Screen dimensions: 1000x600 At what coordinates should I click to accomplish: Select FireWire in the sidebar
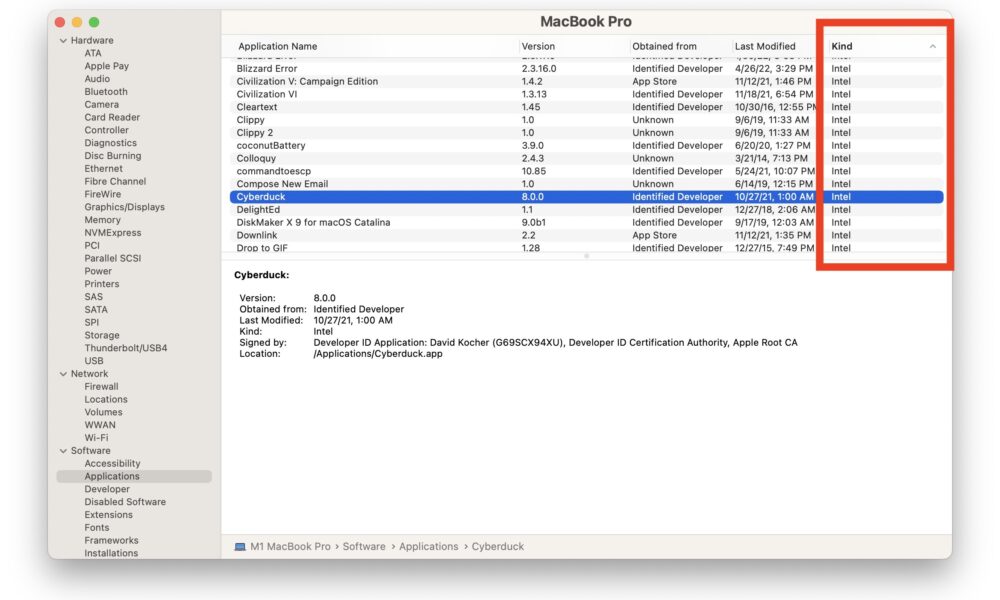click(103, 194)
